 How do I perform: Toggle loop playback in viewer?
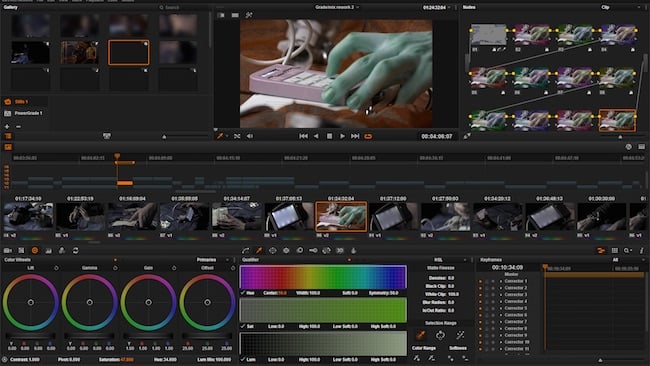[368, 136]
